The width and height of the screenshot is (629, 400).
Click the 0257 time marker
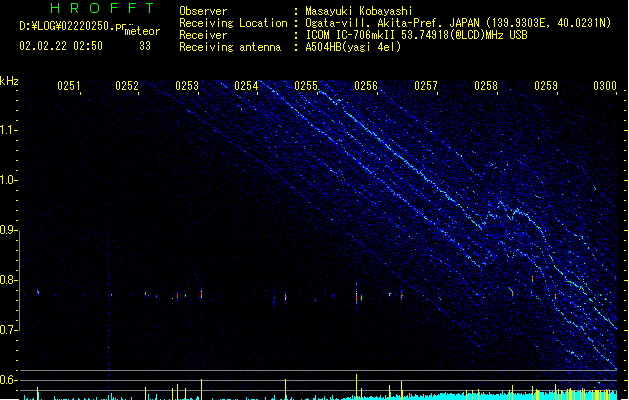[426, 86]
